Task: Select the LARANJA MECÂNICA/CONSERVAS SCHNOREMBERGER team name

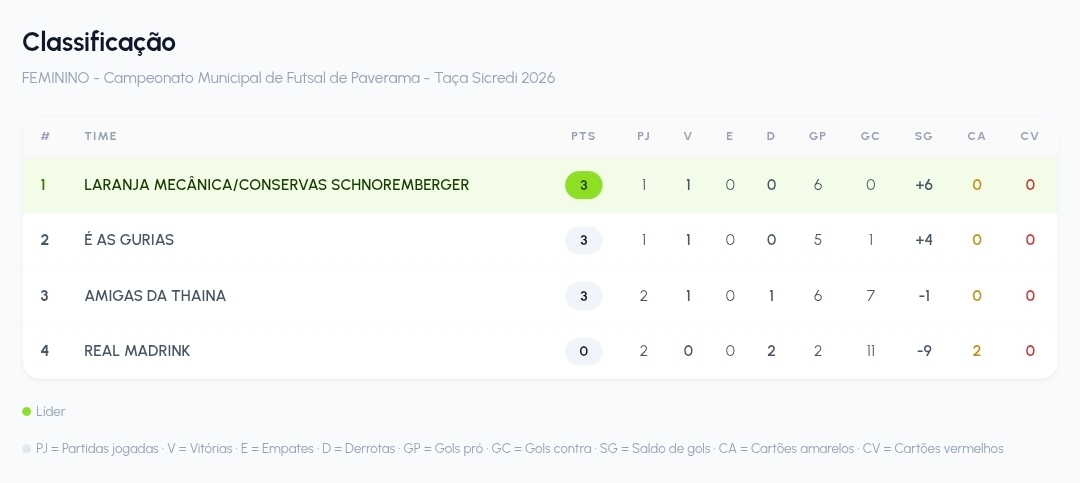Action: 276,185
